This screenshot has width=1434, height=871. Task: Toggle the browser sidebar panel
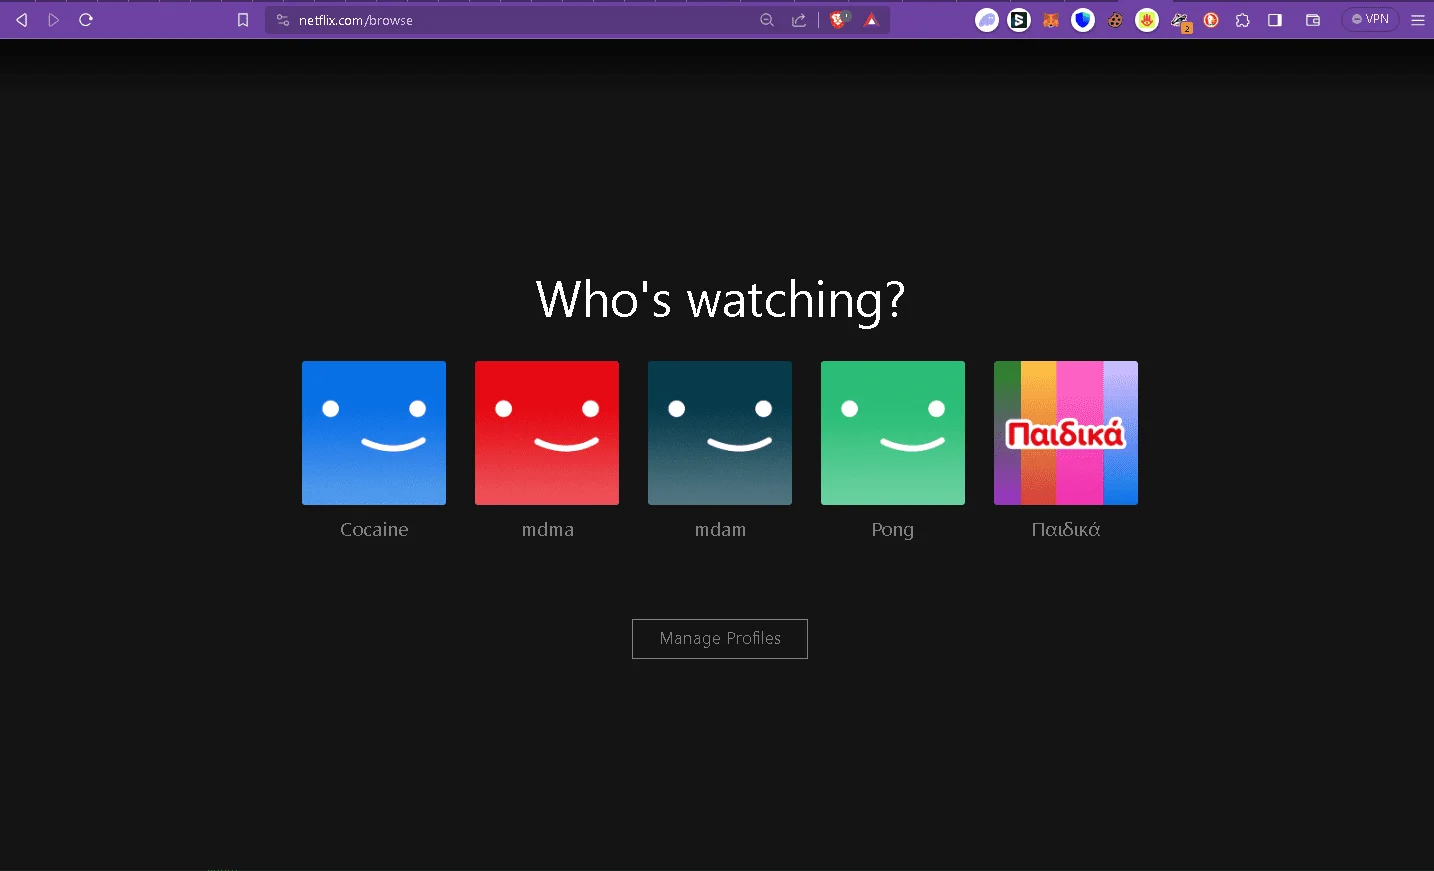pyautogui.click(x=1275, y=20)
